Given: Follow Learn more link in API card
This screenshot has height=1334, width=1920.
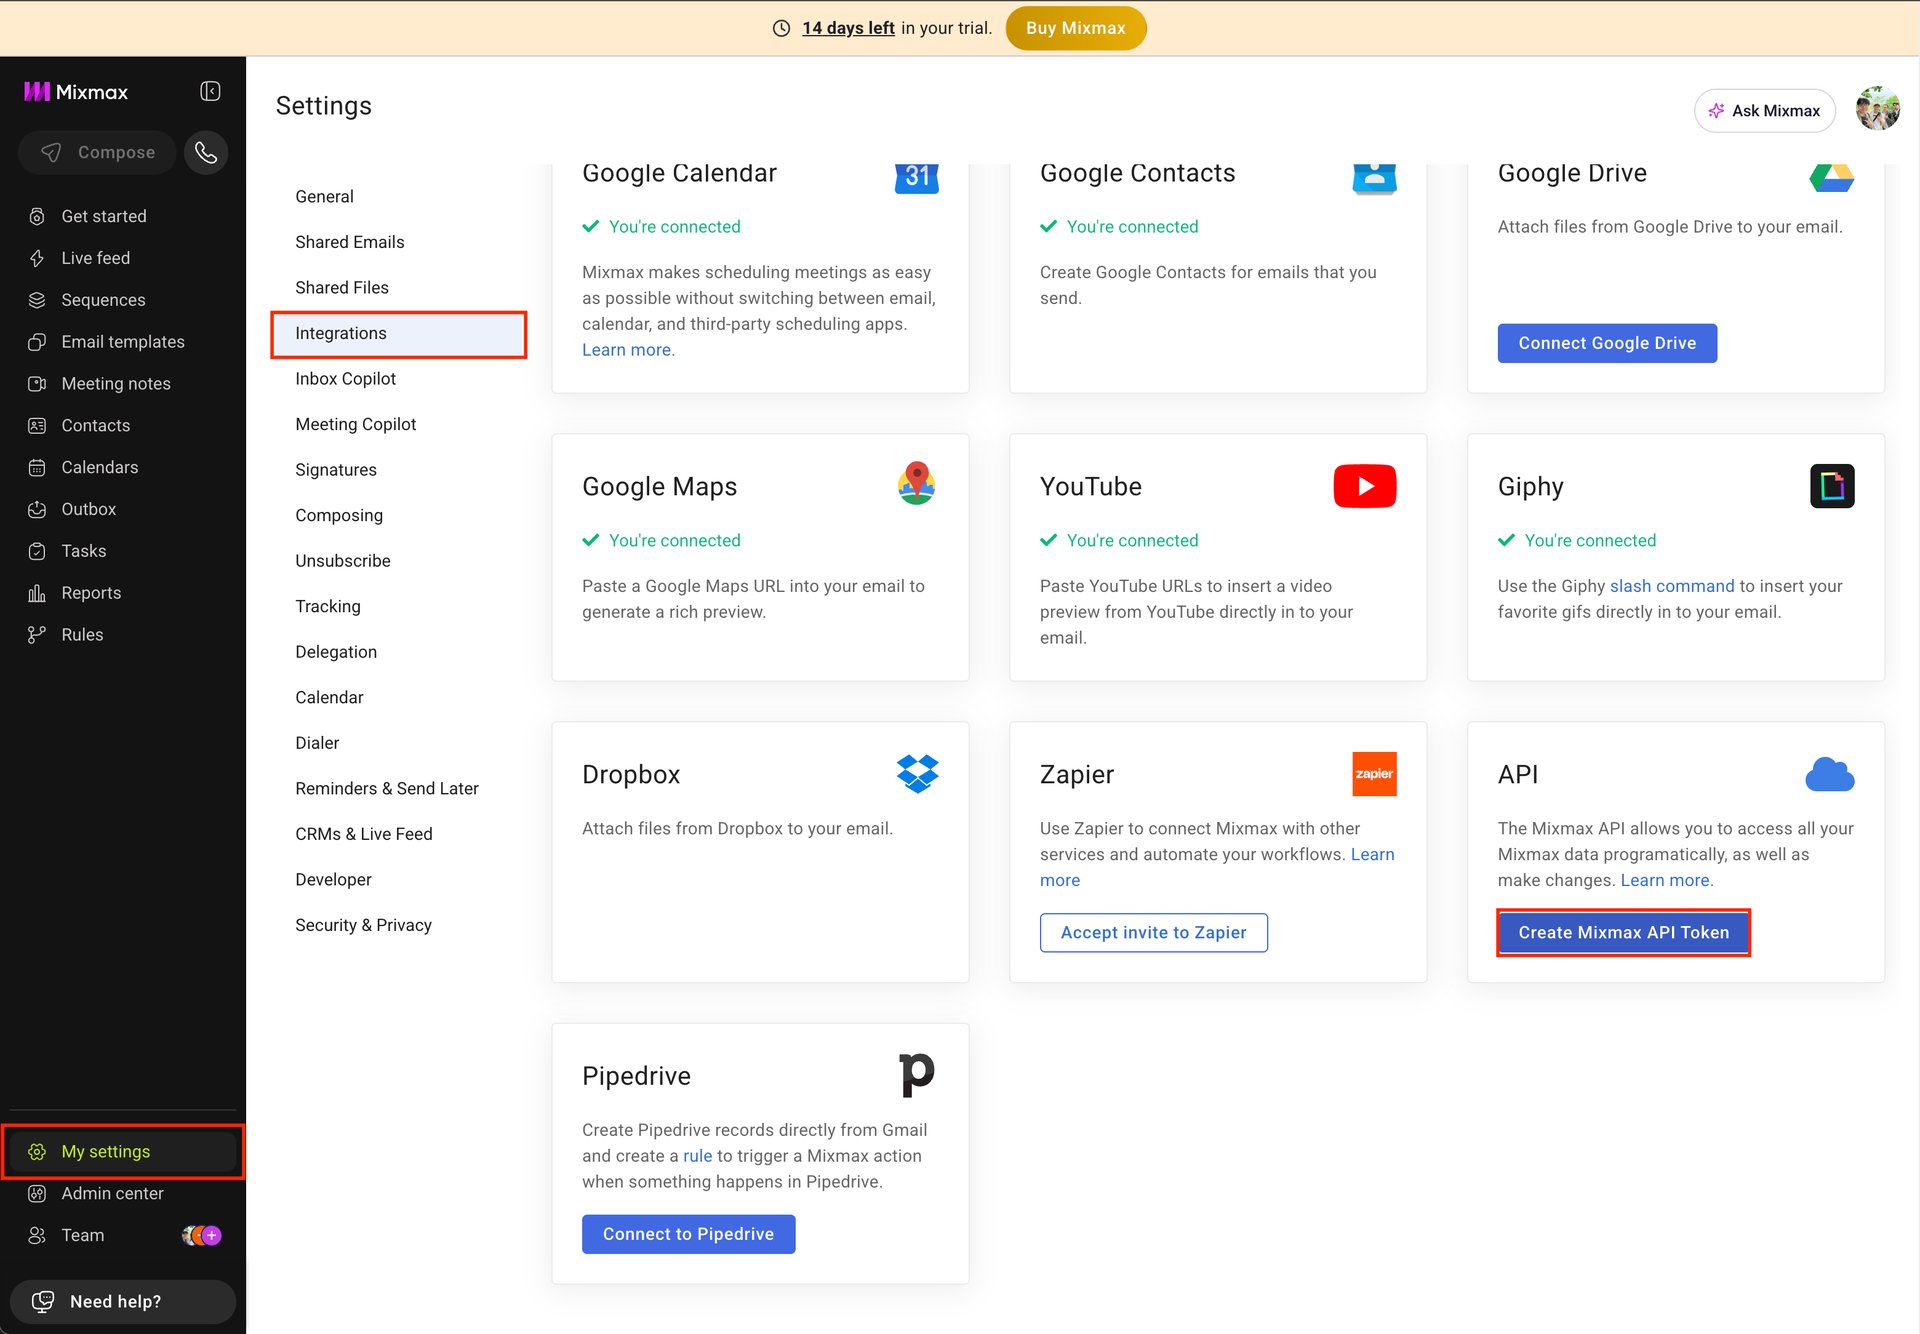Looking at the screenshot, I should coord(1666,880).
